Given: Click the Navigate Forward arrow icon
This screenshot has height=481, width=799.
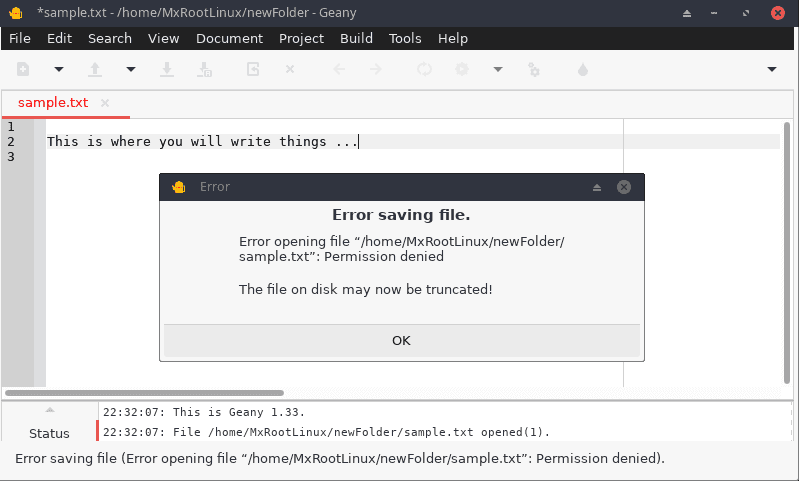Looking at the screenshot, I should point(376,69).
